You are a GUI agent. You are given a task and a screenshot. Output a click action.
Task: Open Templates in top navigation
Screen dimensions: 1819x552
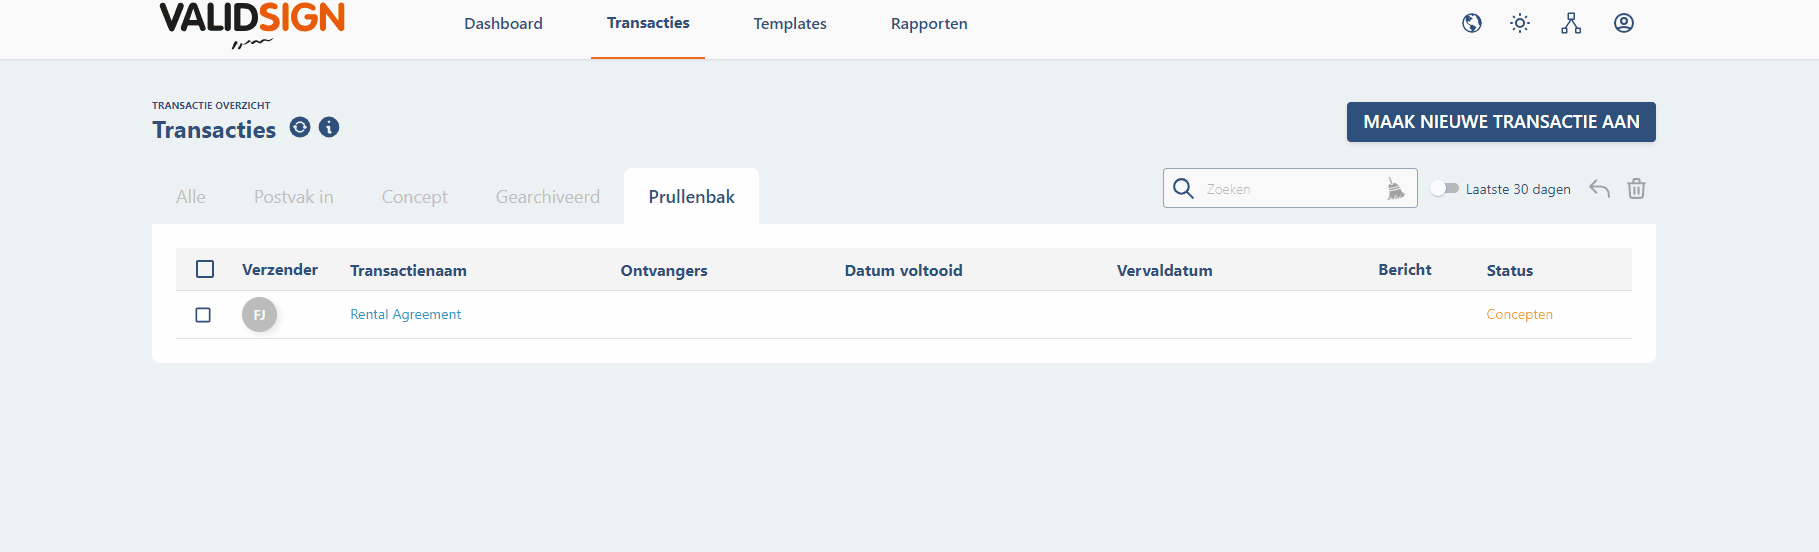790,23
